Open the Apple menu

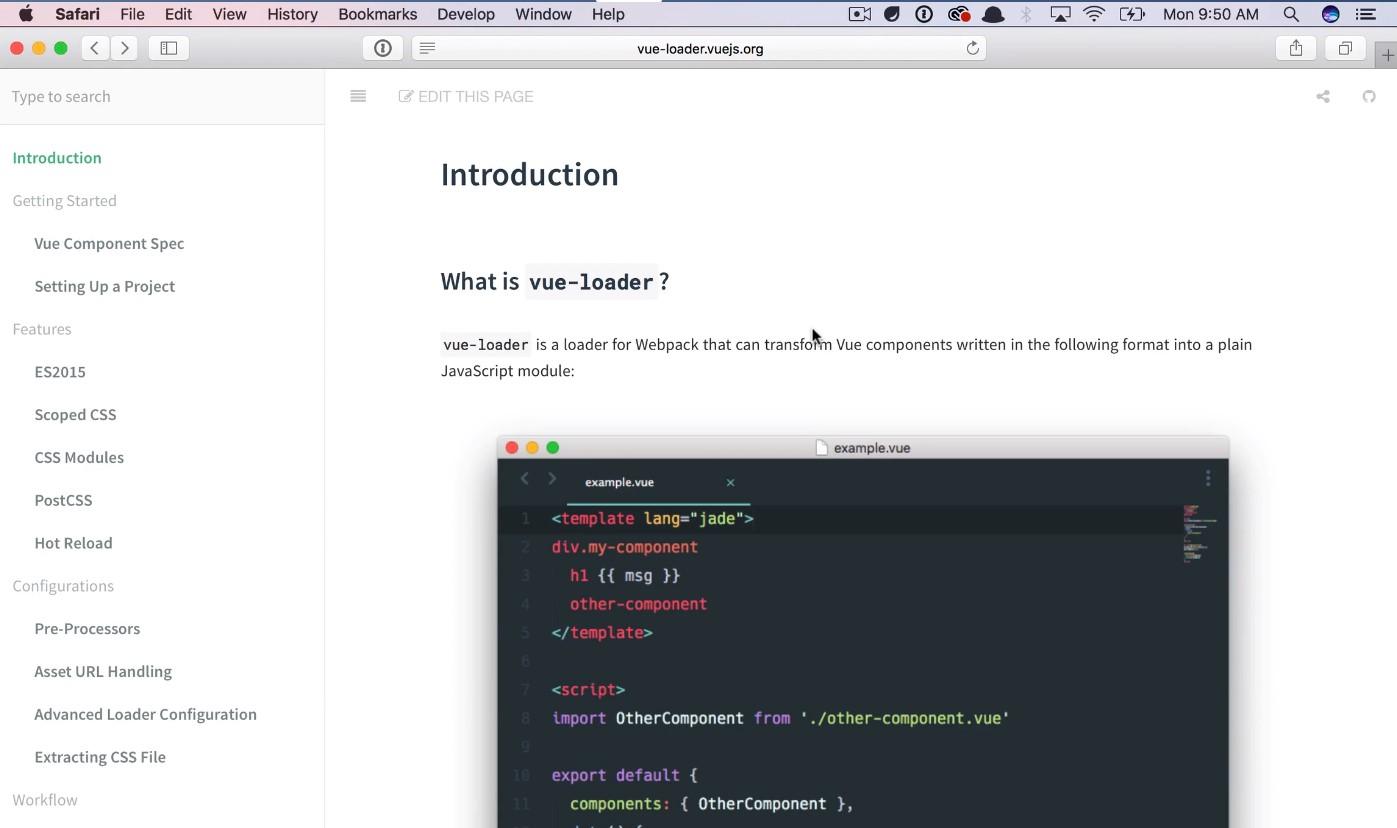pyautogui.click(x=26, y=14)
